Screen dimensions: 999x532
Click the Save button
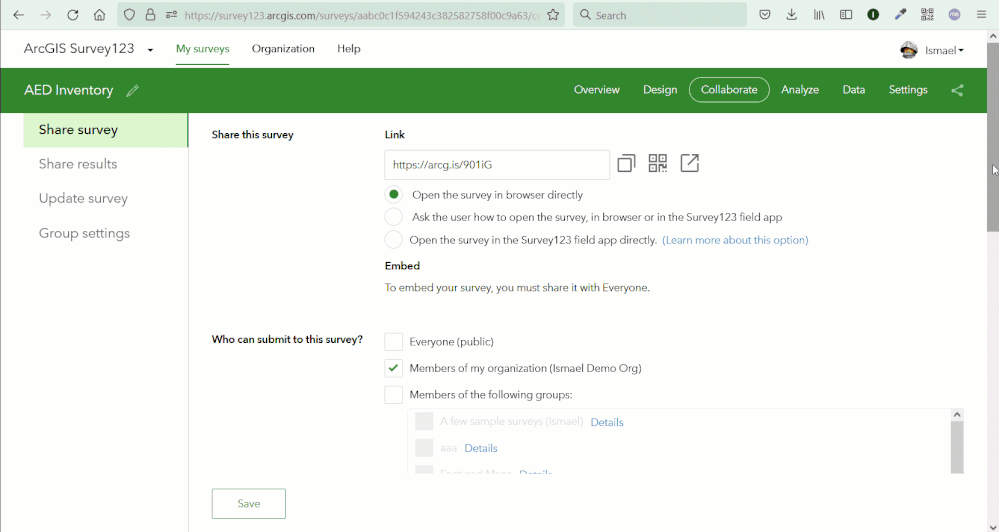click(248, 504)
